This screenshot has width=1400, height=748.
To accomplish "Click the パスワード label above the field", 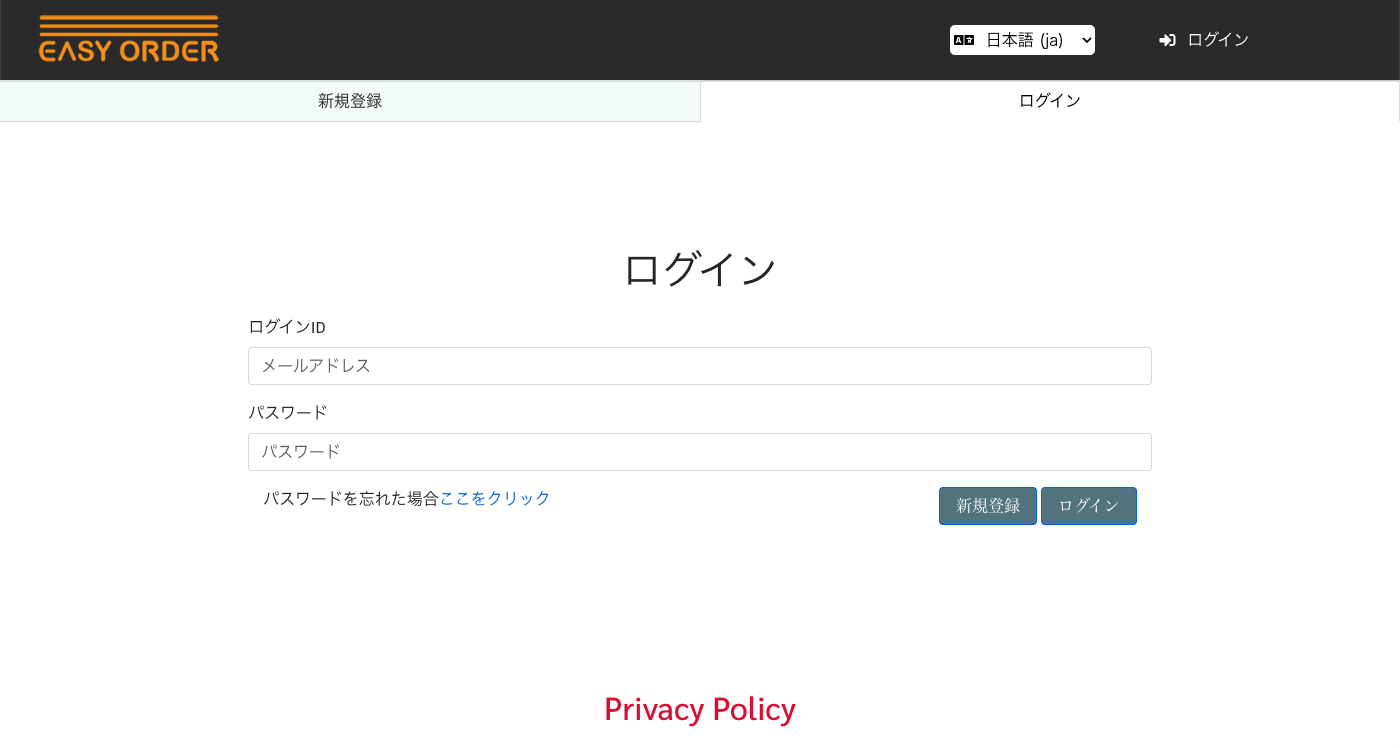I will coord(288,412).
